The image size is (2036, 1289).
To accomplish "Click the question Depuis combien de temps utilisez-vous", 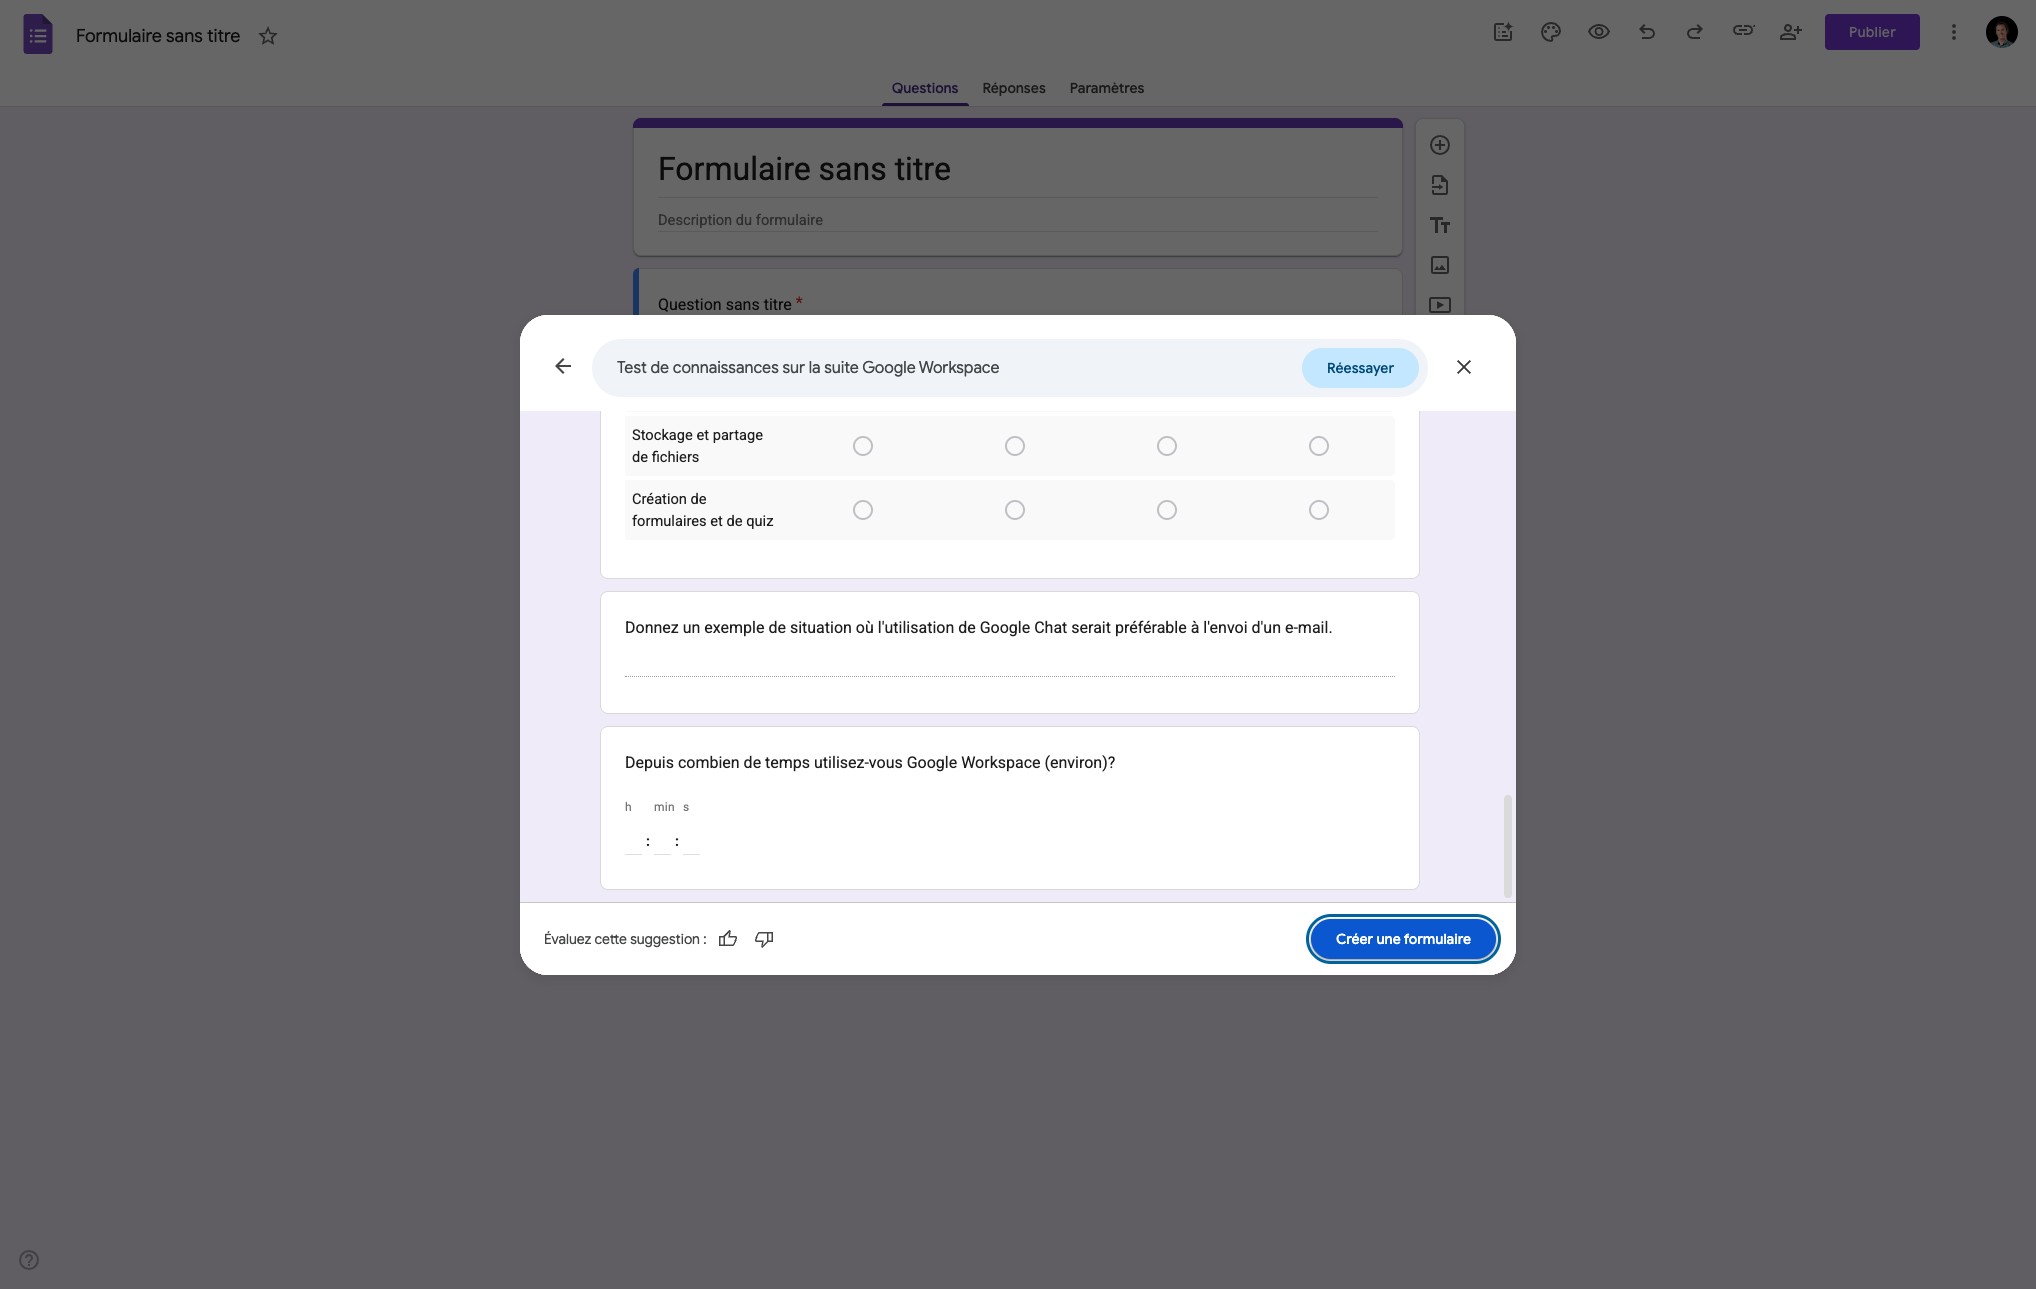I will pyautogui.click(x=870, y=762).
